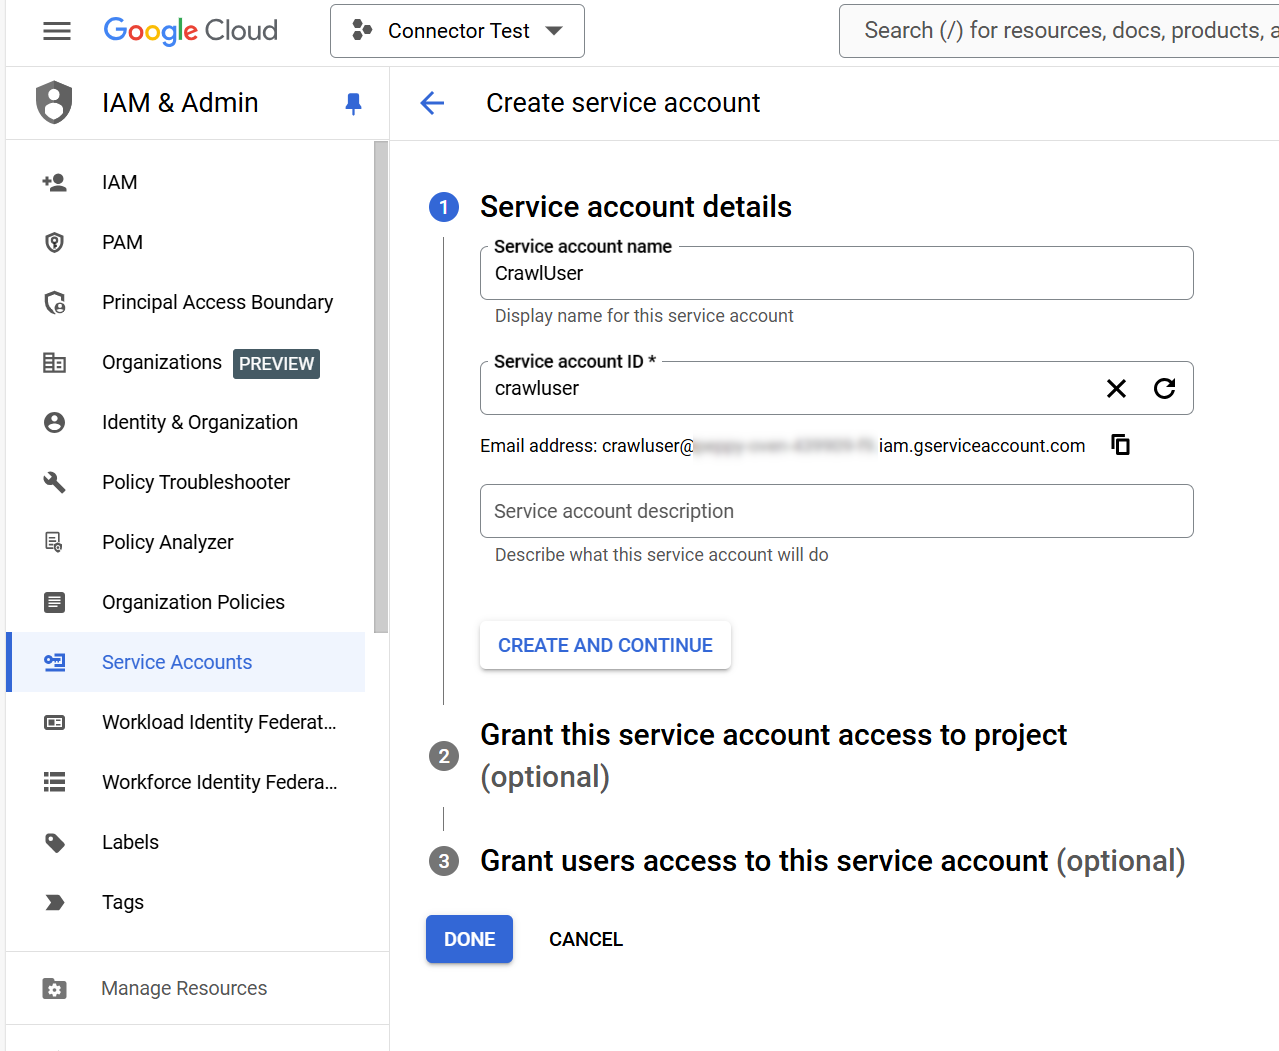Click the IAM add-person icon
This screenshot has height=1051, width=1279.
coord(54,182)
